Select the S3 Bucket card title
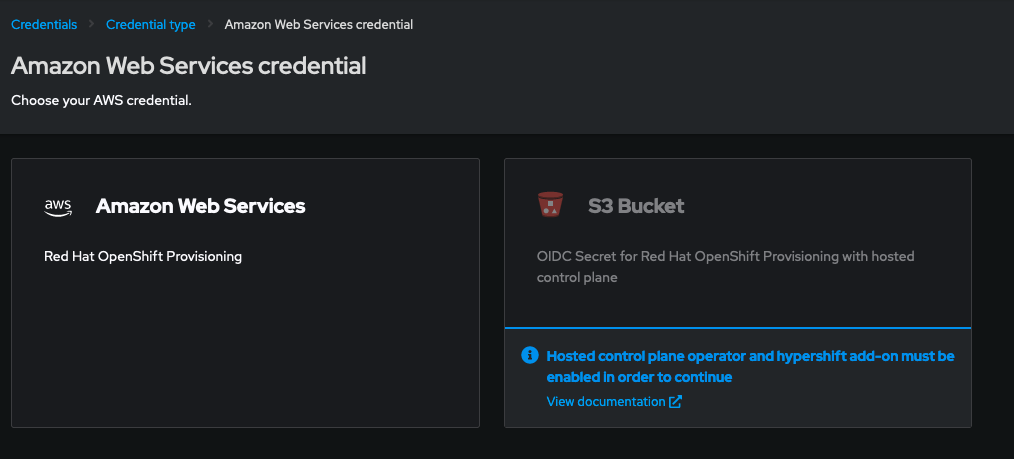The width and height of the screenshot is (1014, 459). 636,206
